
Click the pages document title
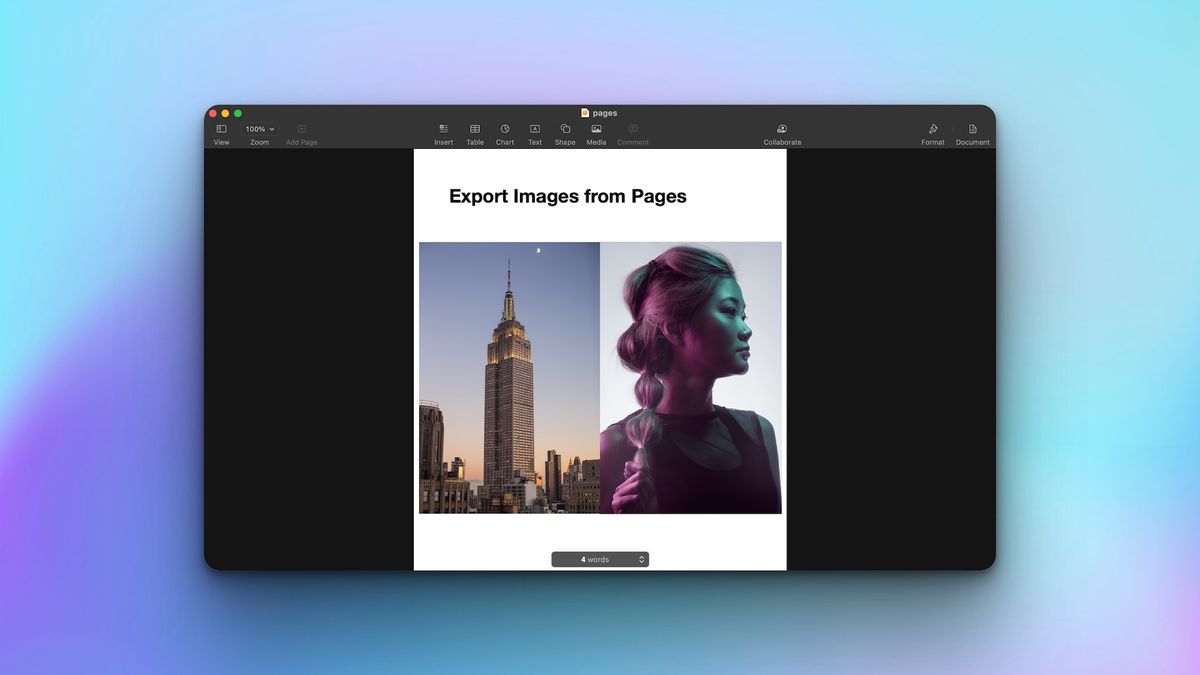click(x=604, y=113)
